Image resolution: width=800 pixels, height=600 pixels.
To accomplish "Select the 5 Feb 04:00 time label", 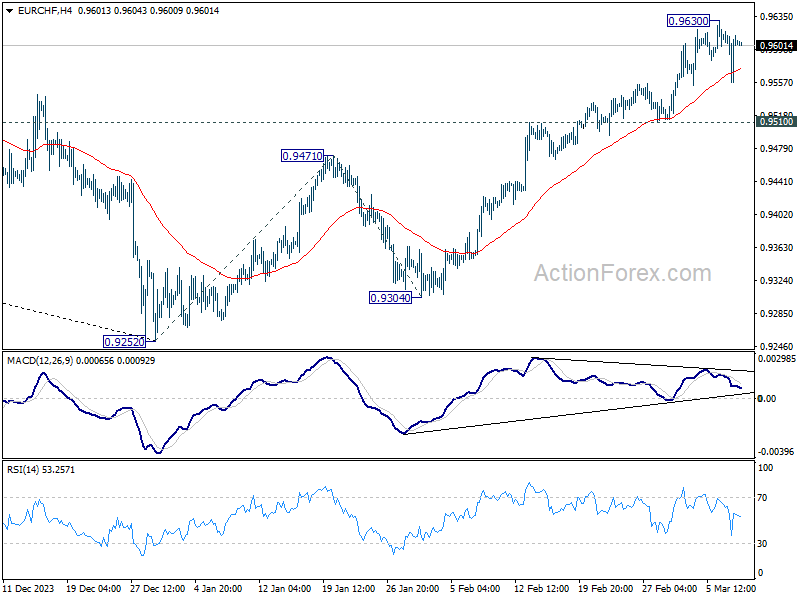I will (475, 588).
